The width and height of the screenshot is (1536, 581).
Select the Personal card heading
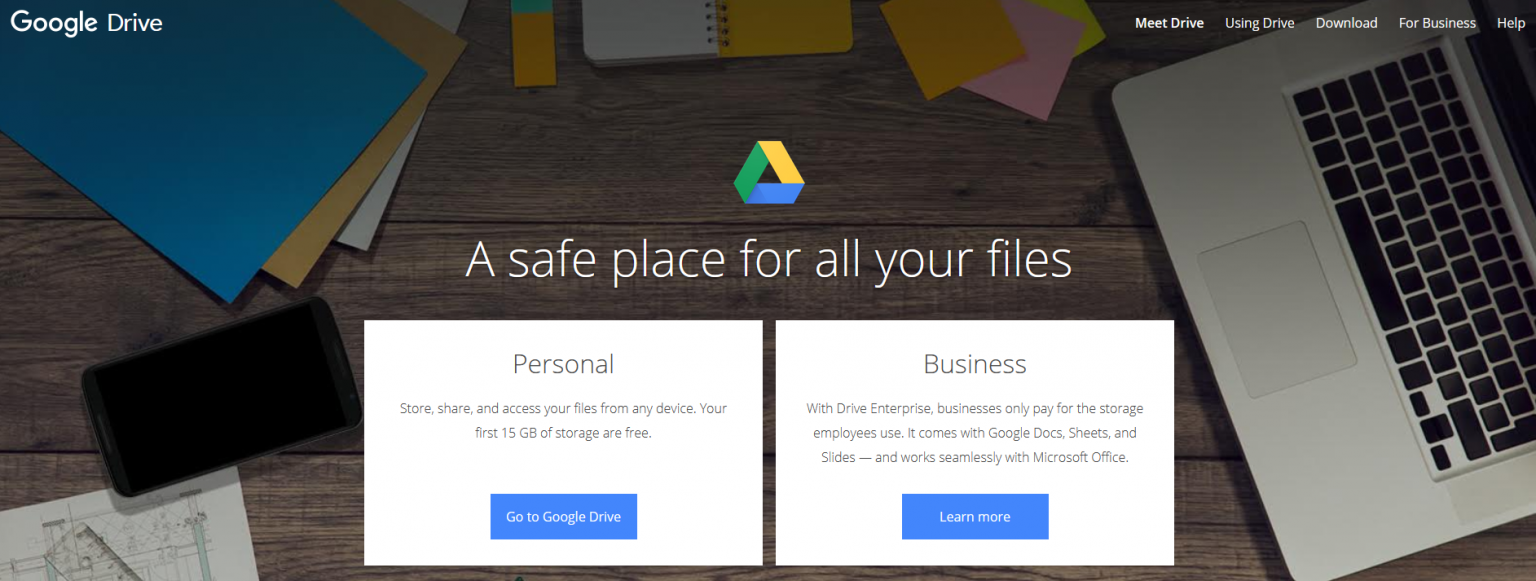563,364
